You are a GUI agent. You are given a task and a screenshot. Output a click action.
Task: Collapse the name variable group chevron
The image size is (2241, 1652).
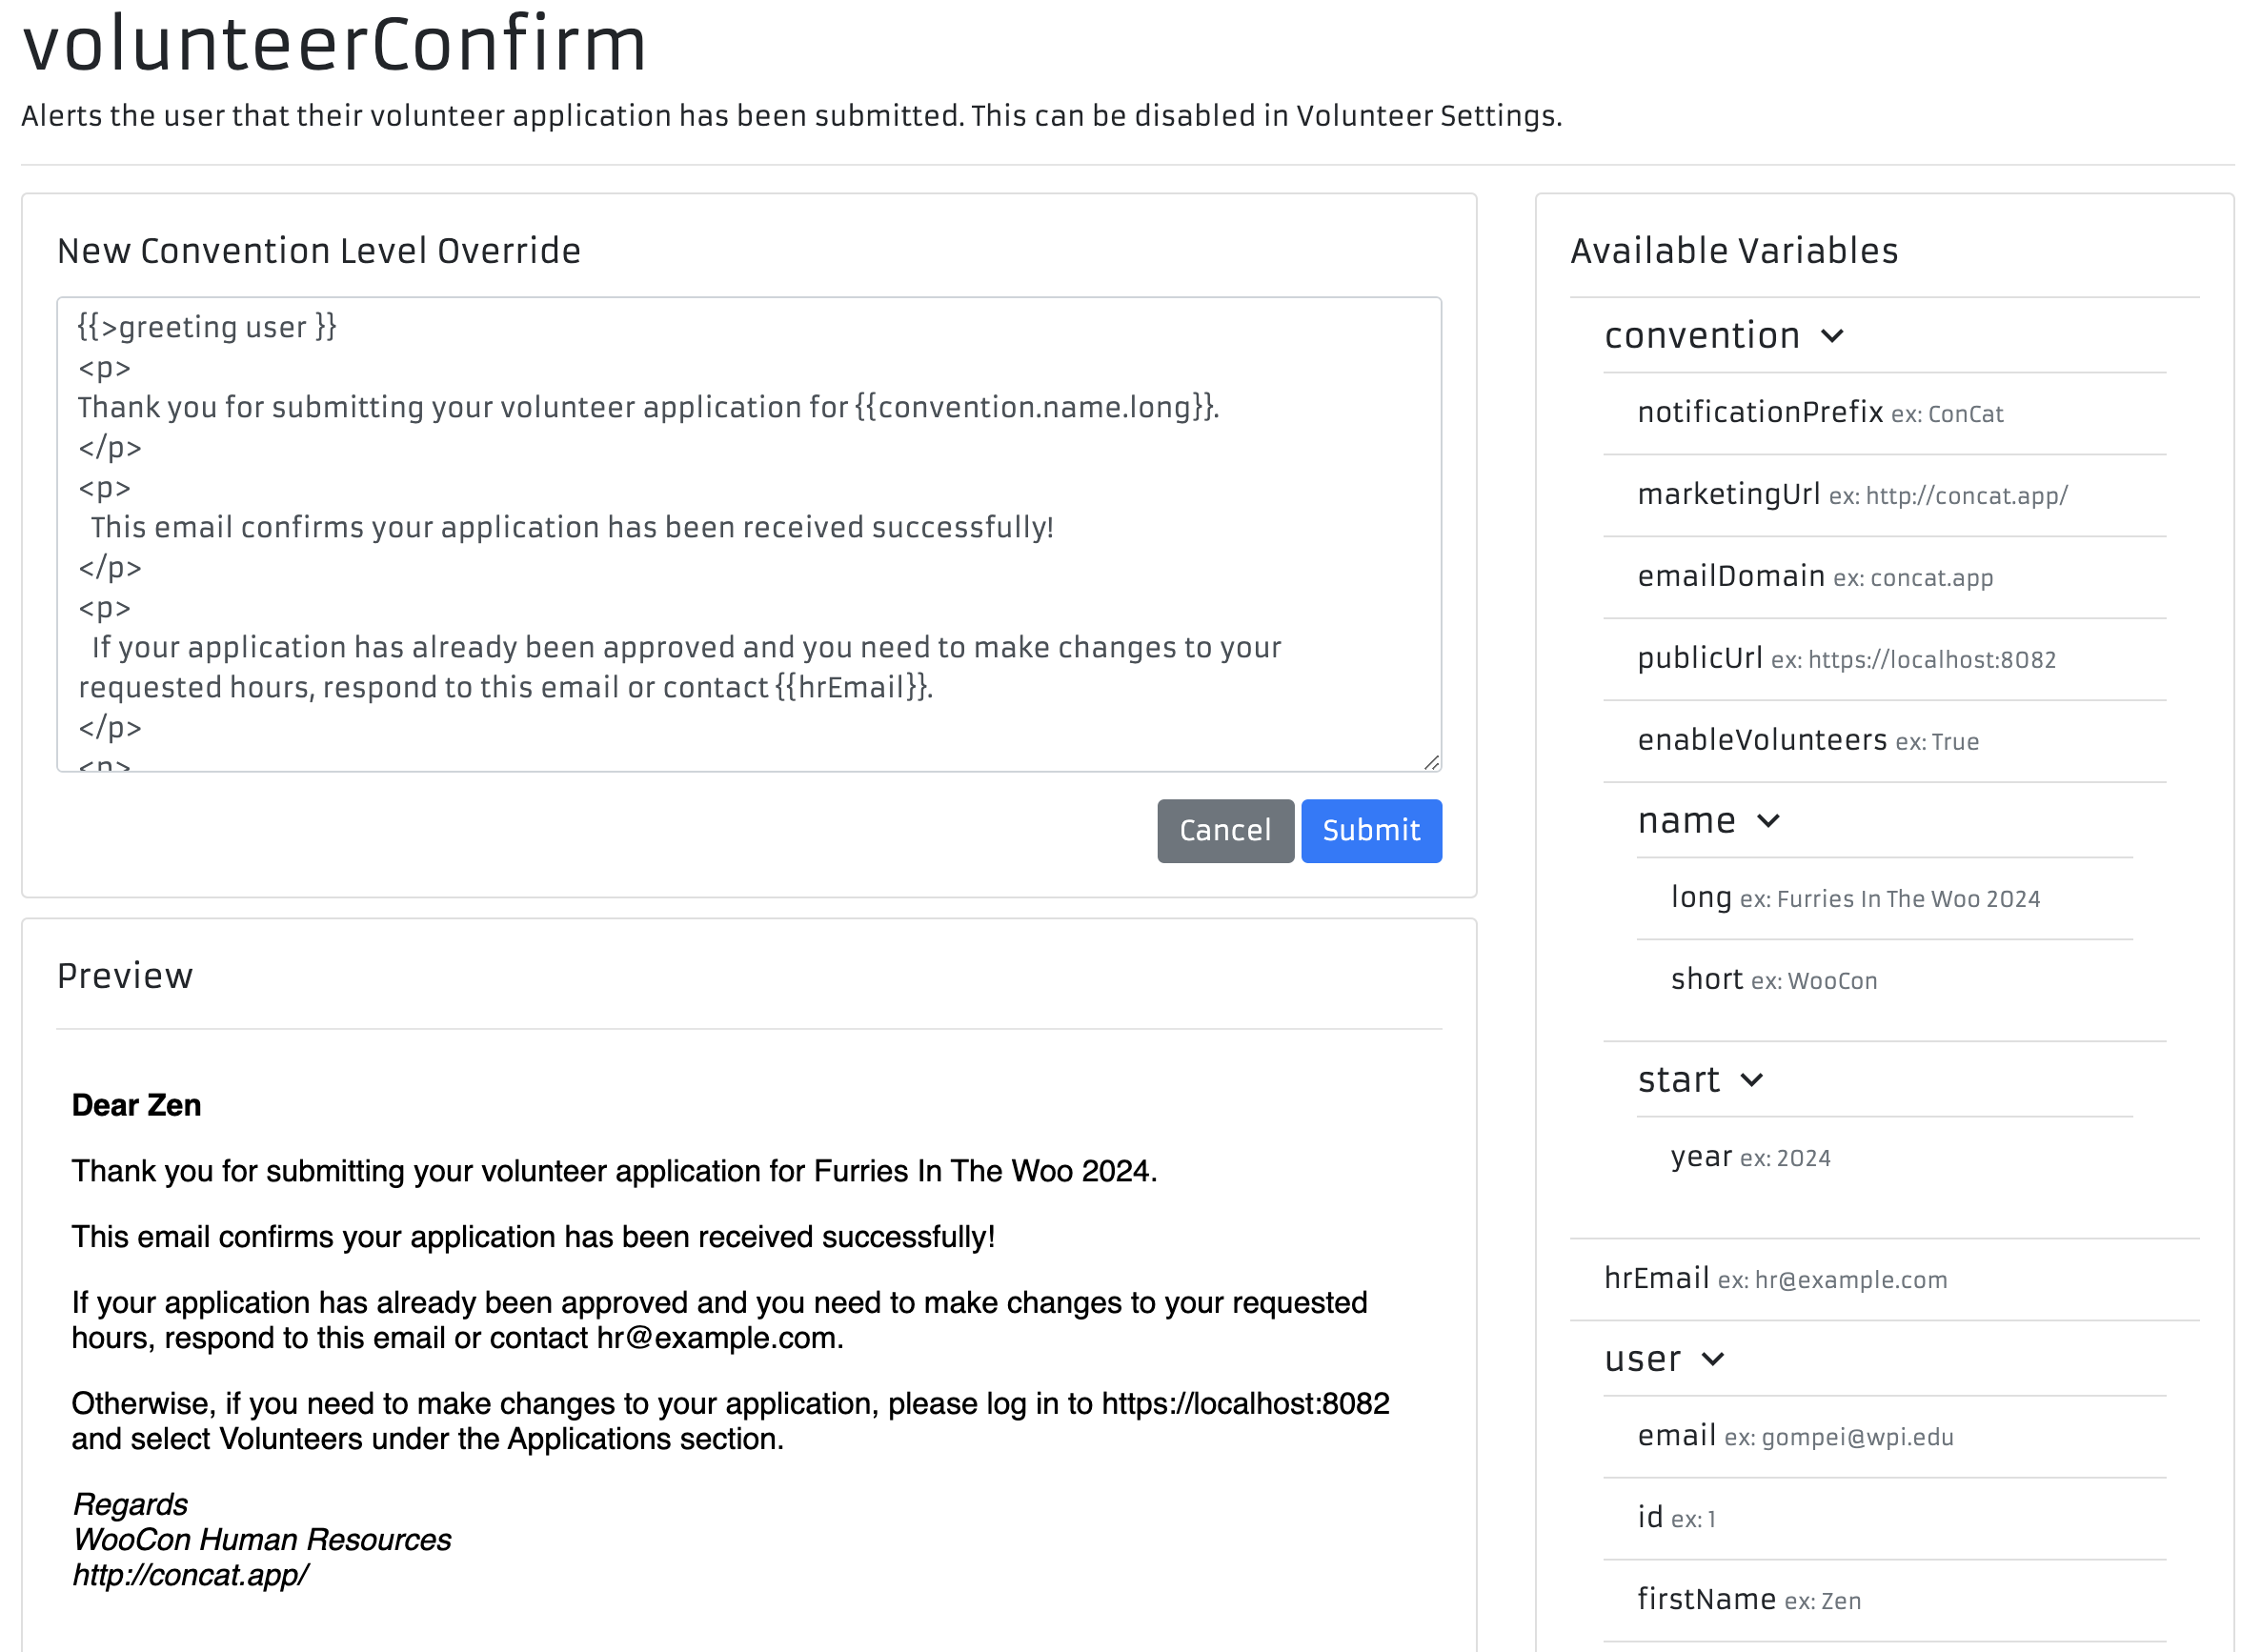(1767, 821)
